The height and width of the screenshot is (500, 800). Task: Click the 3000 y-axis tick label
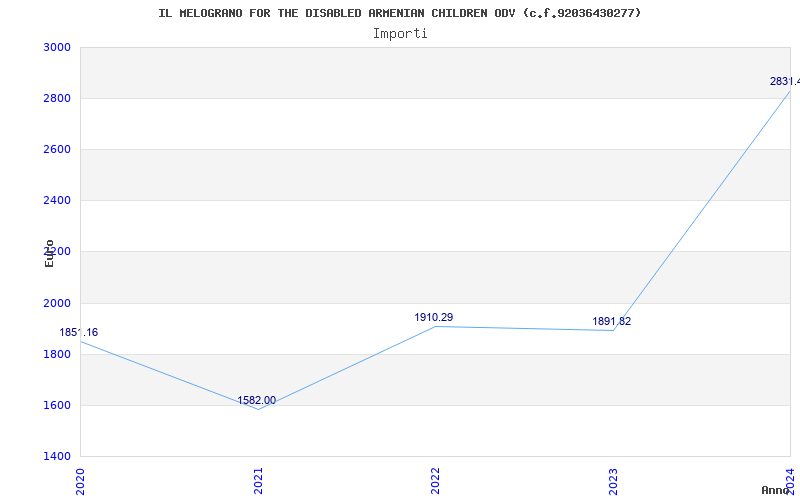pos(57,47)
